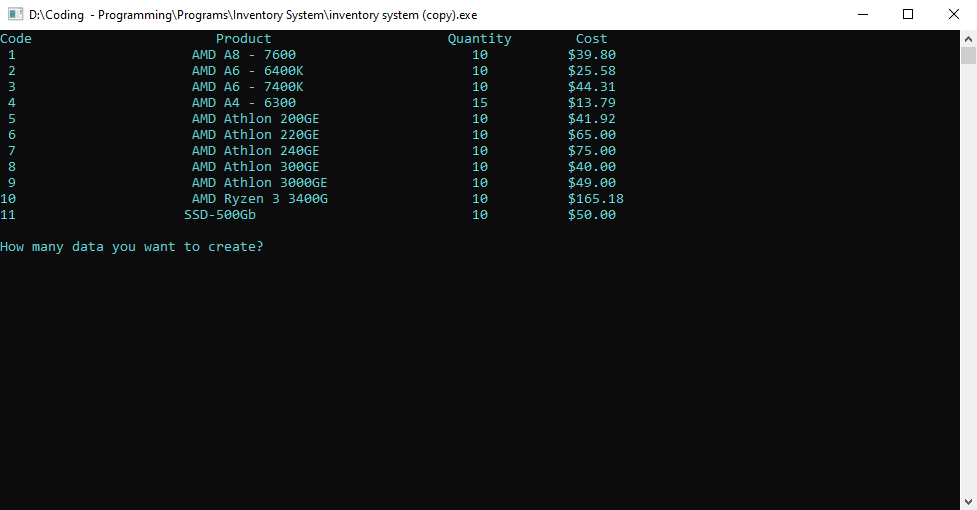977x510 pixels.
Task: Select the AMD Ryzen 3 3400G product name
Action: pos(260,199)
